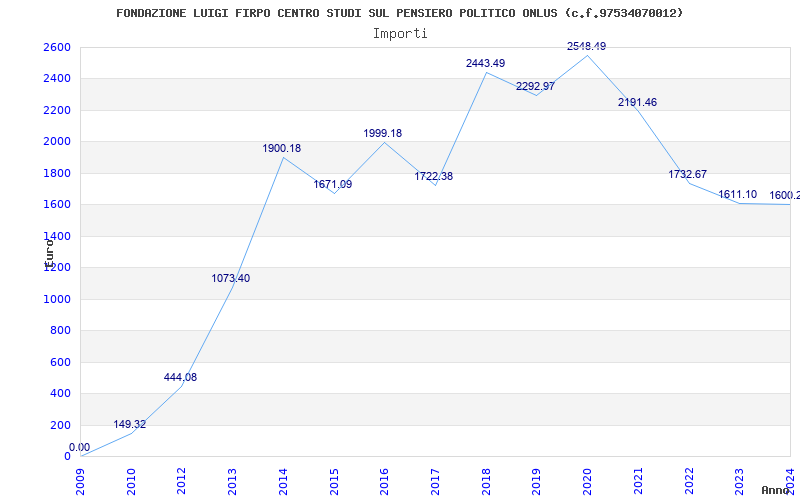
Task: Select the 2191.46 data label
Action: point(637,102)
